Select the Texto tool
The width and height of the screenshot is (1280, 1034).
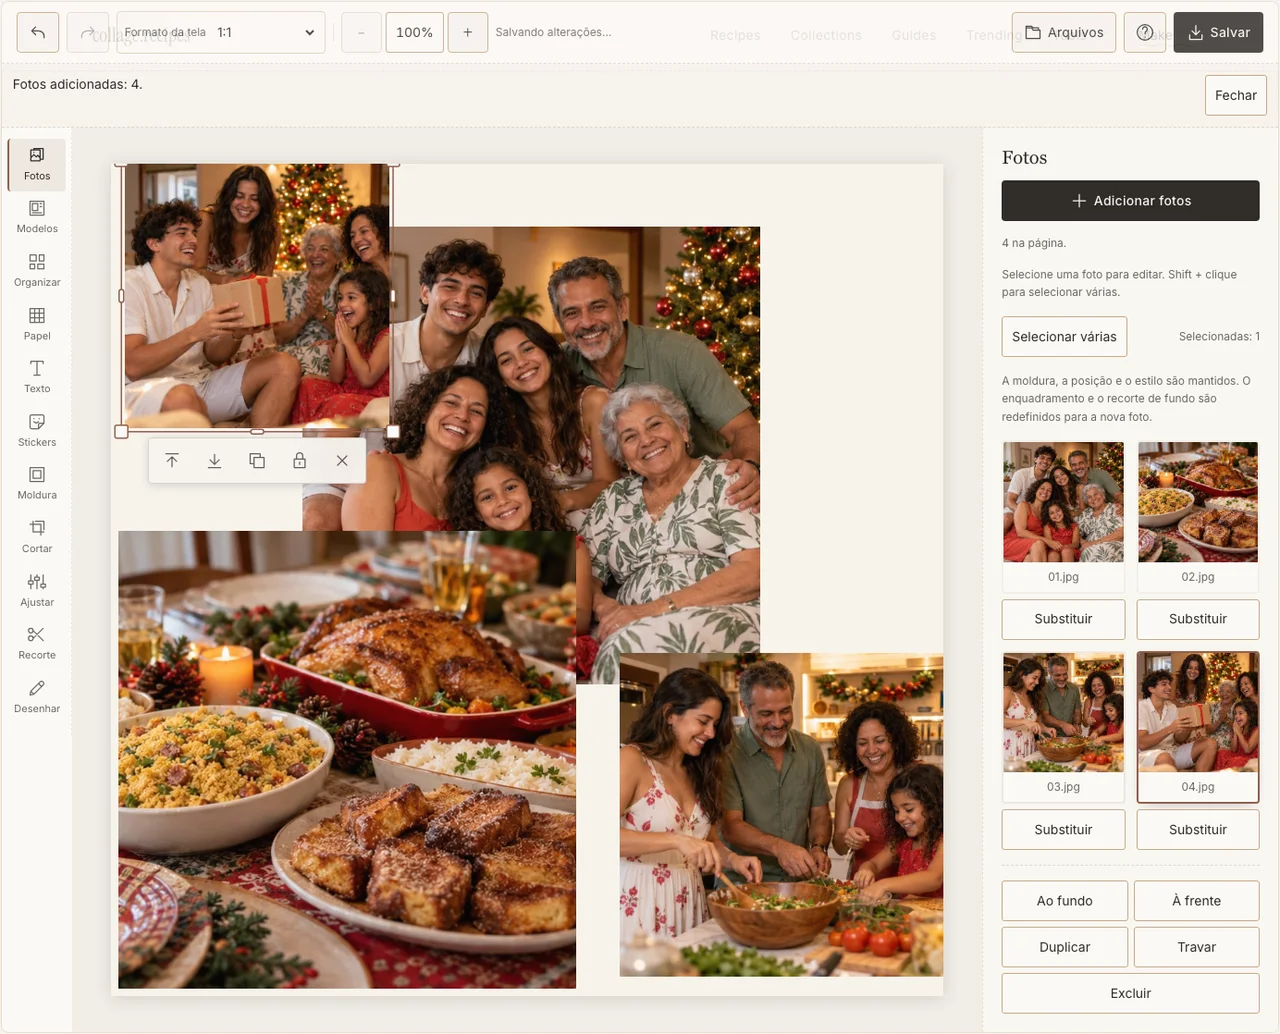37,377
